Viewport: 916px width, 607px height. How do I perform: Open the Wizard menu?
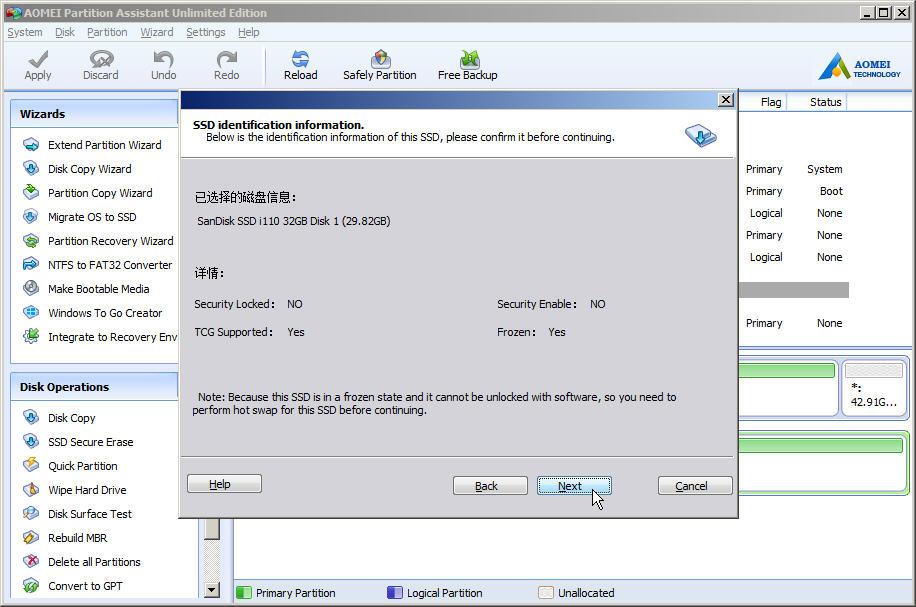pos(157,32)
